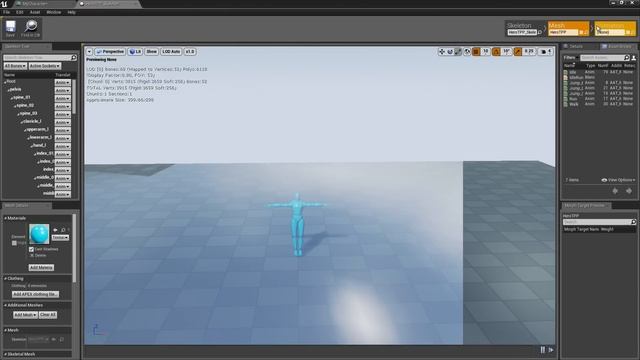The image size is (640, 360).
Task: Toggle the Cast Shadows checkbox
Action: click(x=31, y=249)
